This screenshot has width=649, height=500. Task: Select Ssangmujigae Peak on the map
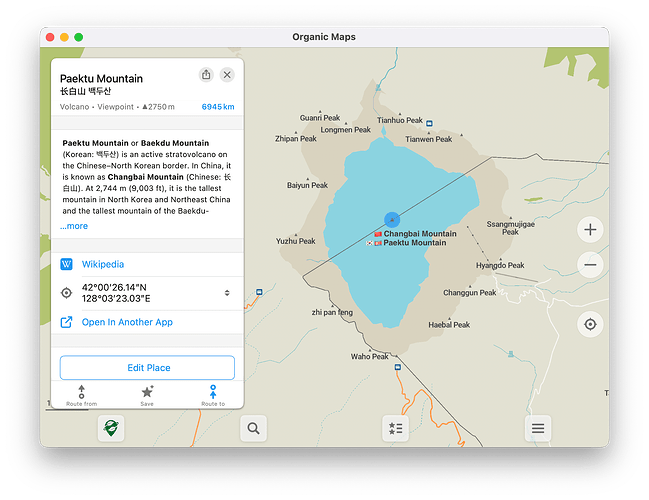pyautogui.click(x=510, y=228)
